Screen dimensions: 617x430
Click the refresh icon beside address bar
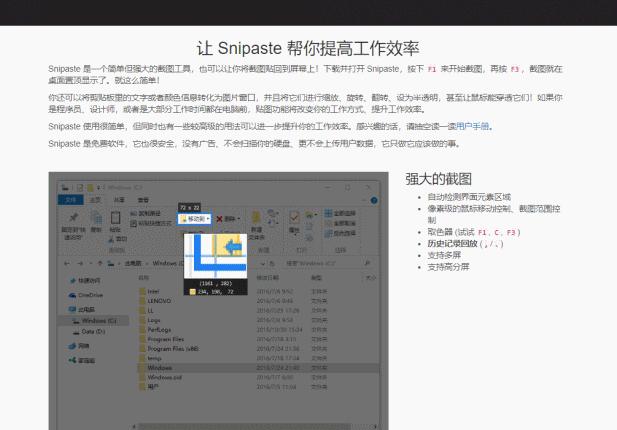(x=272, y=263)
